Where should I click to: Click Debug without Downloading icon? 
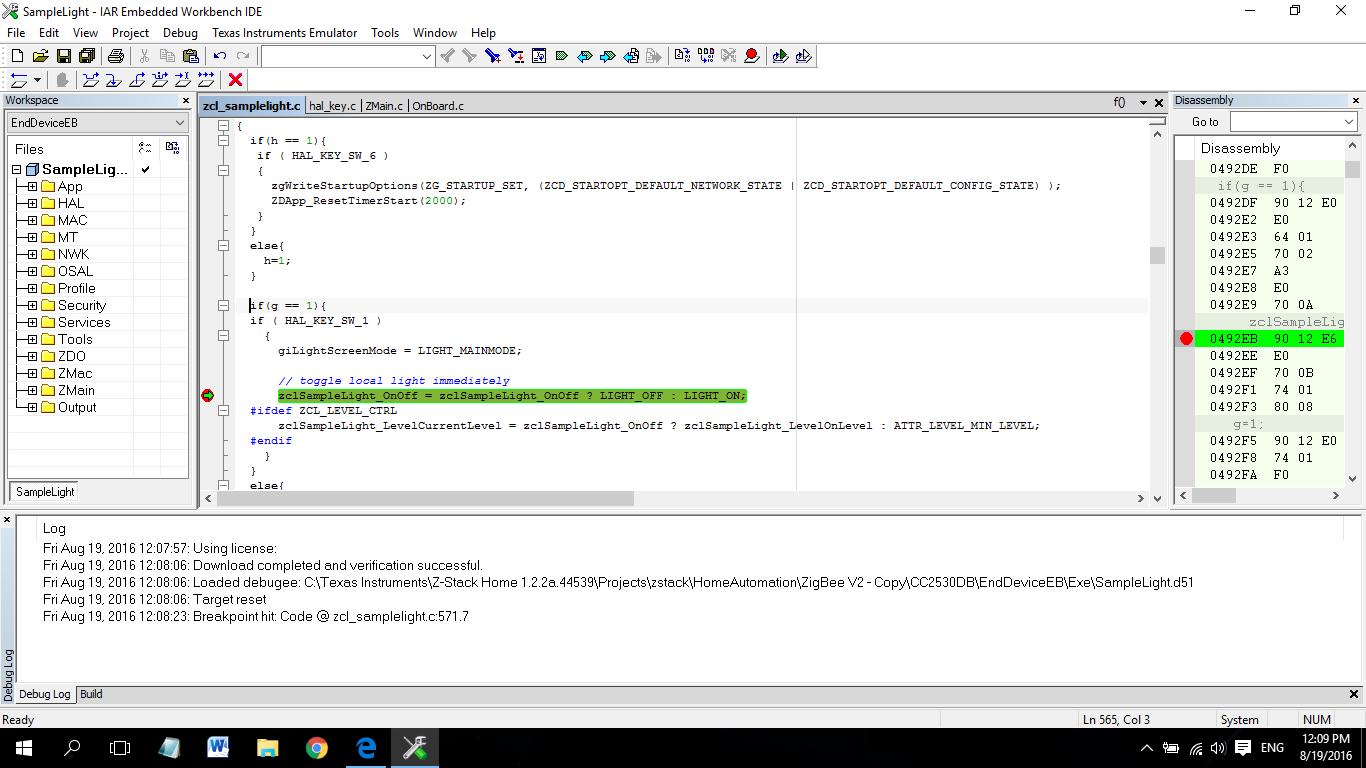804,56
